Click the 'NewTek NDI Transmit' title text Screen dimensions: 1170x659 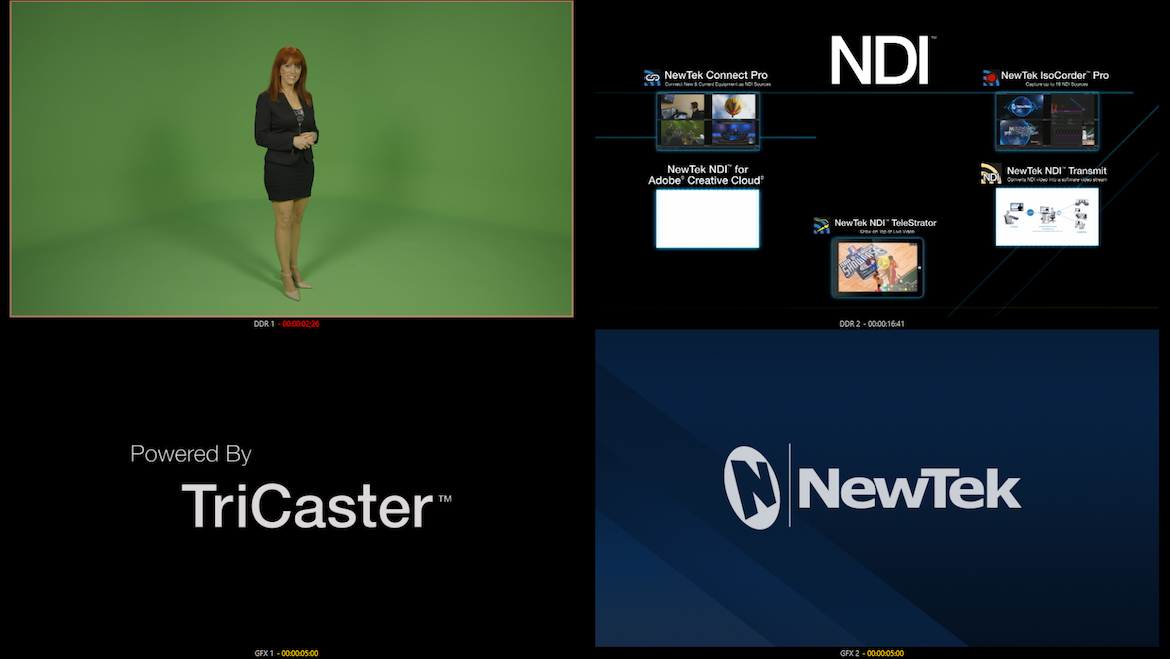pos(1057,171)
